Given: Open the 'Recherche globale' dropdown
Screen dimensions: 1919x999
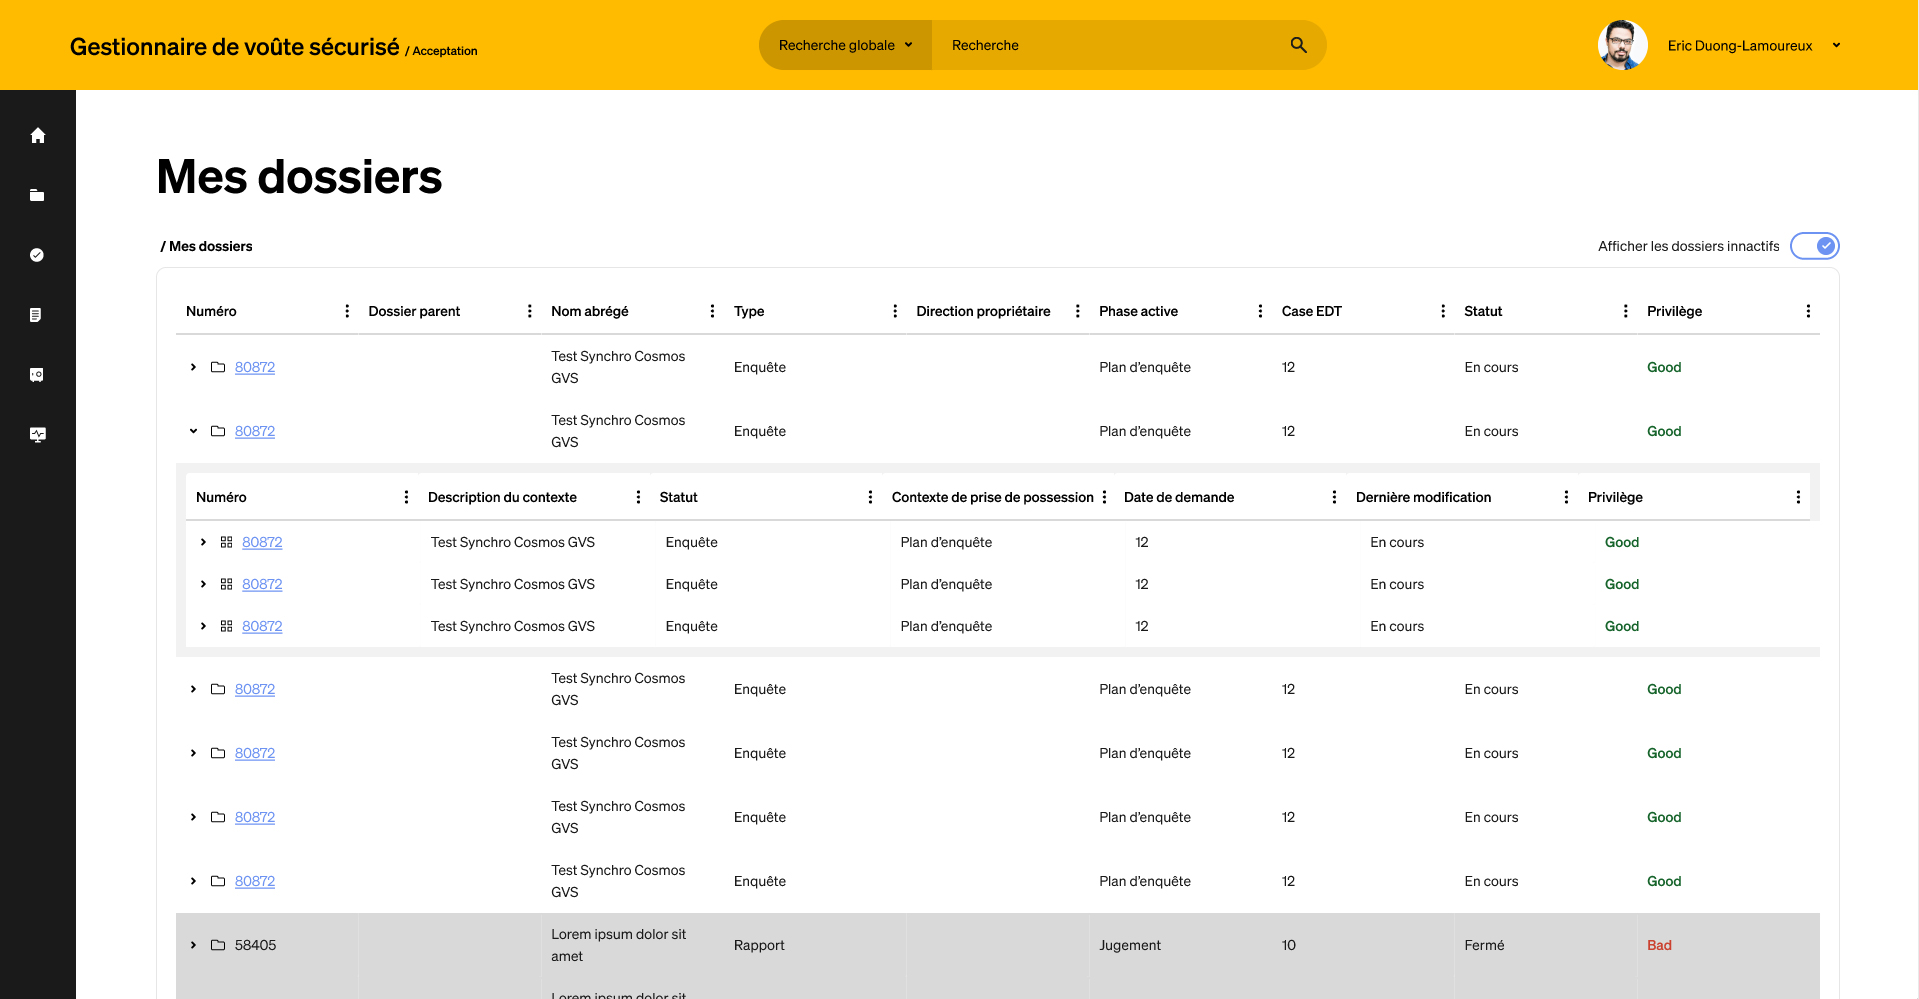Looking at the screenshot, I should [845, 45].
